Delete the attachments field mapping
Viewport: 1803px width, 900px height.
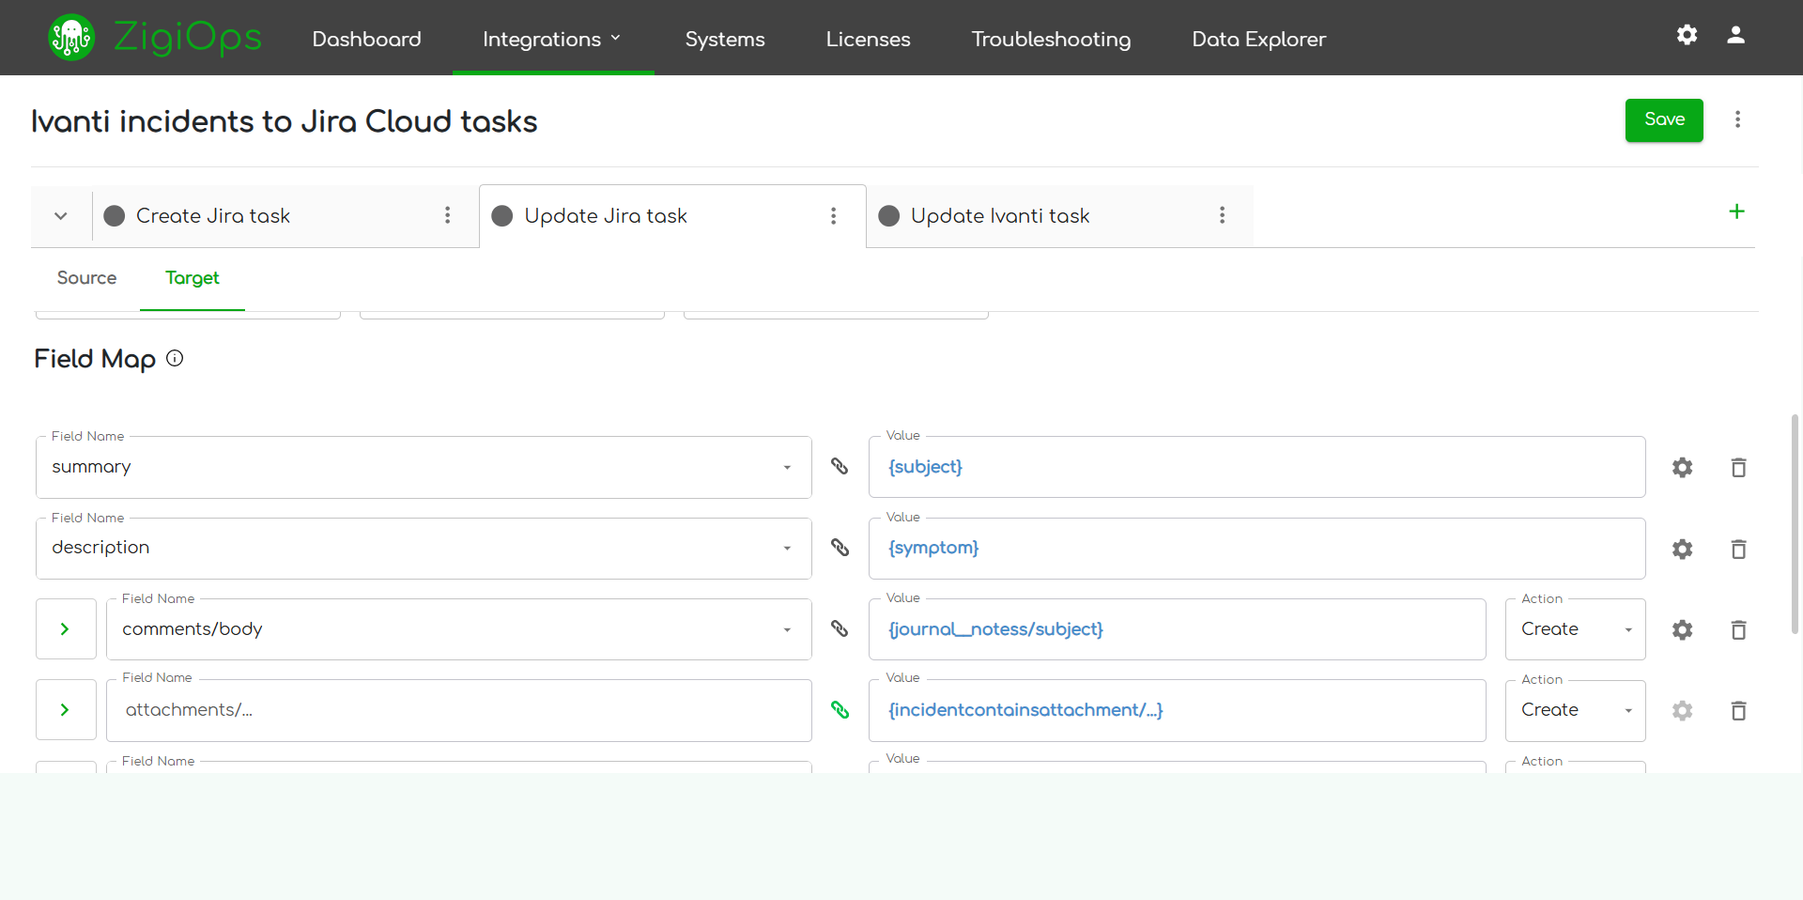[1739, 711]
